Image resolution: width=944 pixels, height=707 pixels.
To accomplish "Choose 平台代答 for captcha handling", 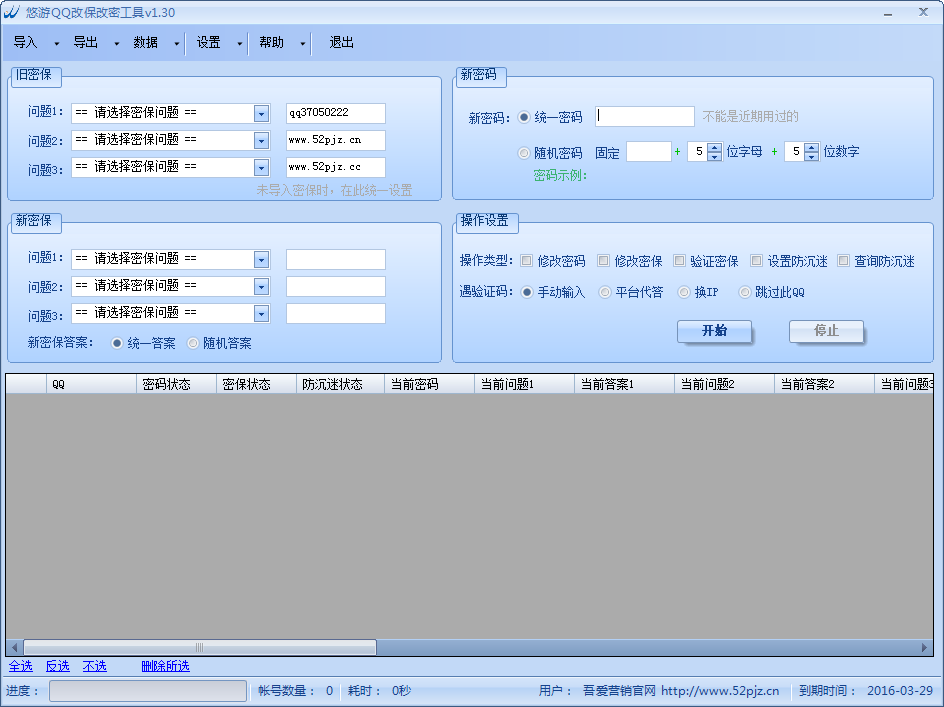I will (605, 292).
